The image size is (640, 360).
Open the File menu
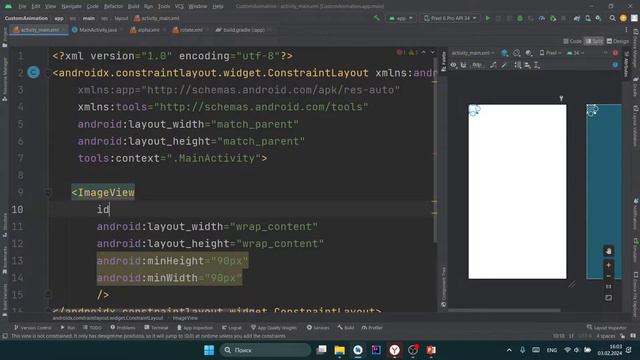(22, 7)
